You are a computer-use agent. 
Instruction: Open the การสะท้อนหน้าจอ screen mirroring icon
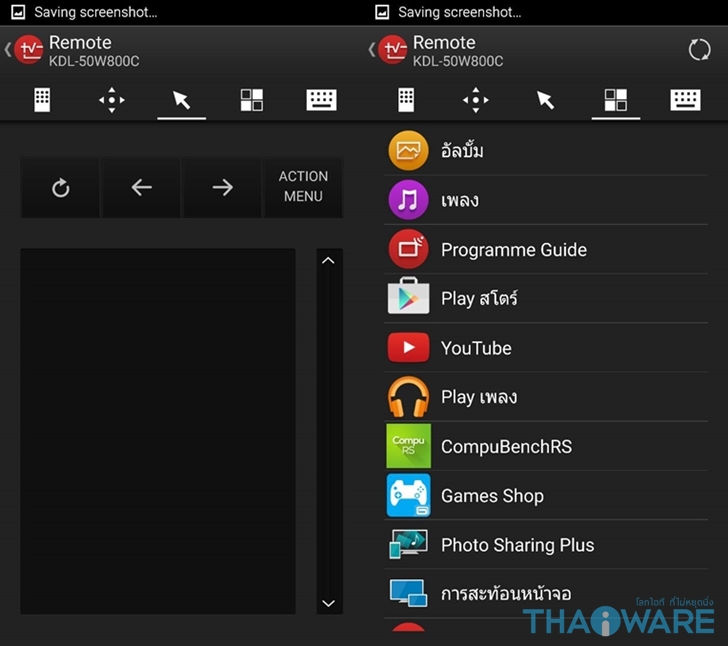[x=409, y=593]
